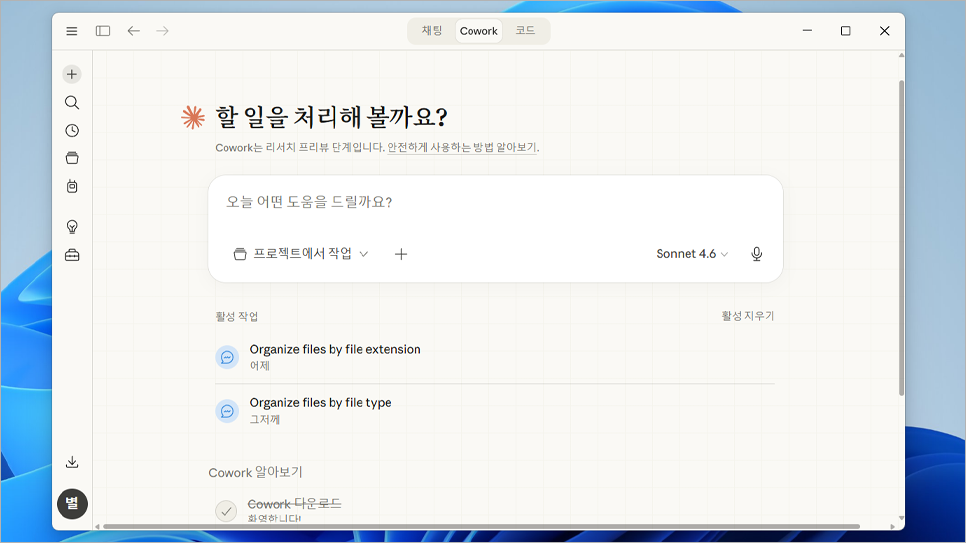This screenshot has height=543, width=966.
Task: Start a new task with plus icon
Action: (x=72, y=75)
